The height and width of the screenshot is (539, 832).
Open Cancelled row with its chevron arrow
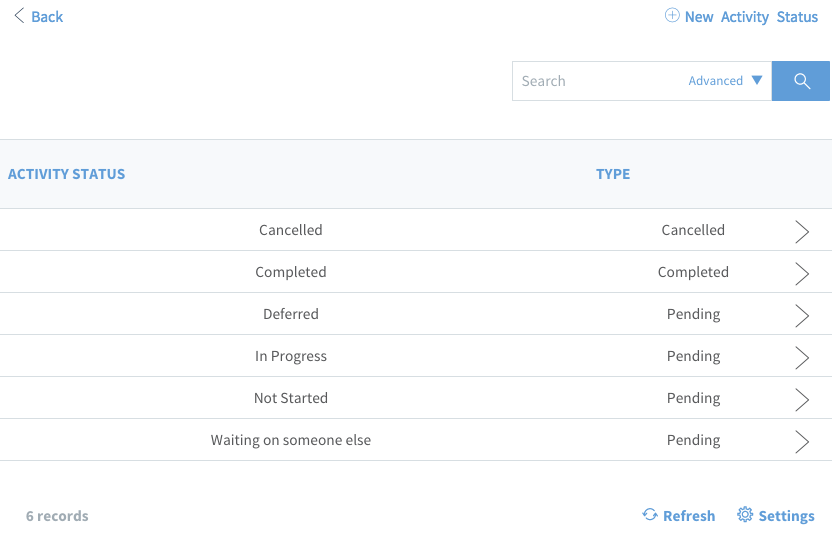[802, 232]
